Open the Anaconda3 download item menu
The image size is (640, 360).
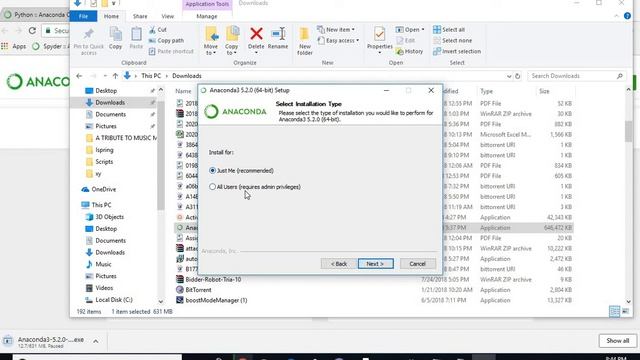coord(96,341)
